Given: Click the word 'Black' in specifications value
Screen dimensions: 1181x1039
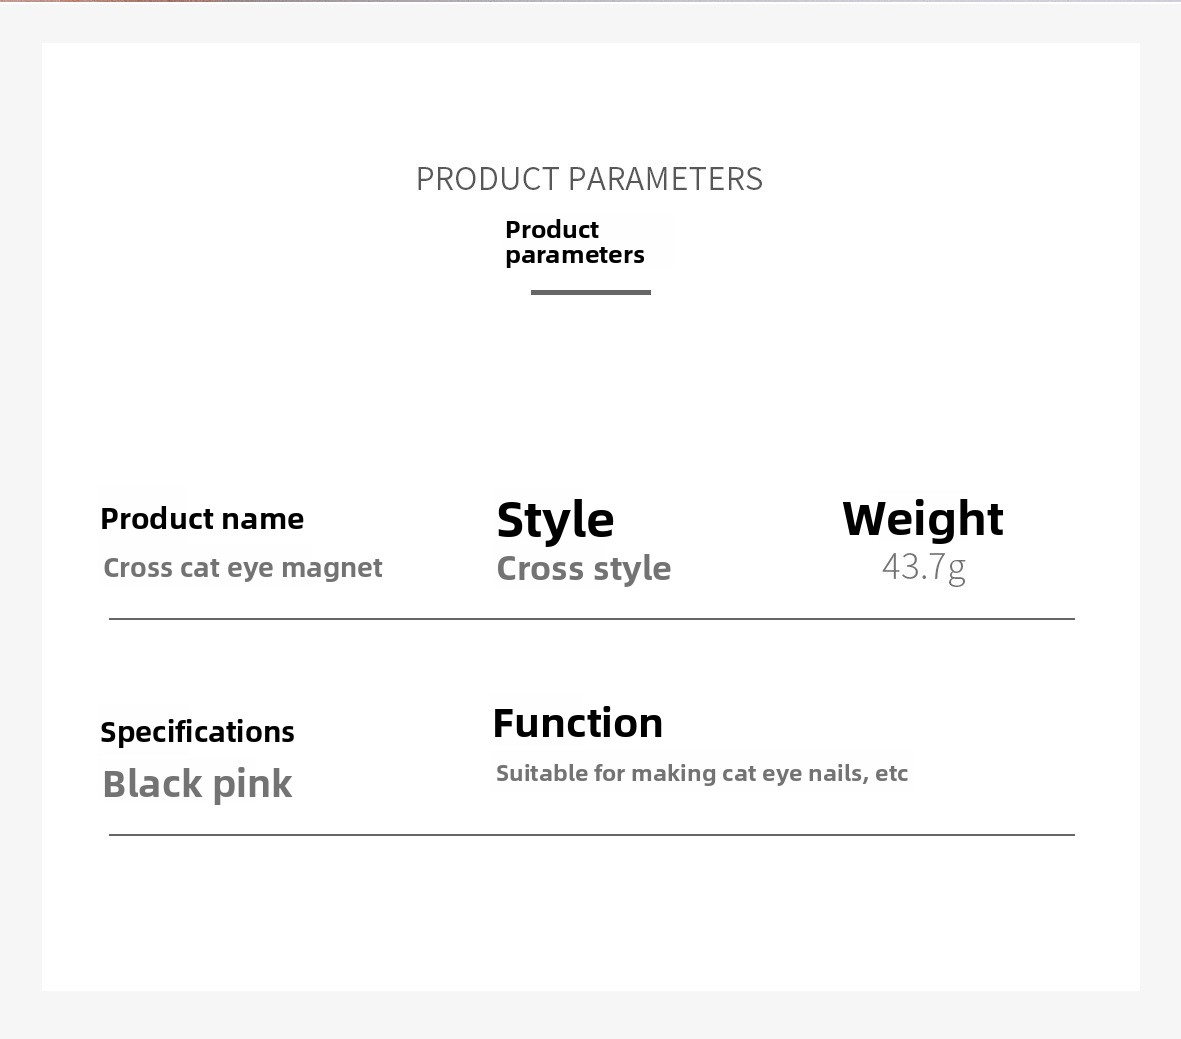Looking at the screenshot, I should click(x=152, y=784).
